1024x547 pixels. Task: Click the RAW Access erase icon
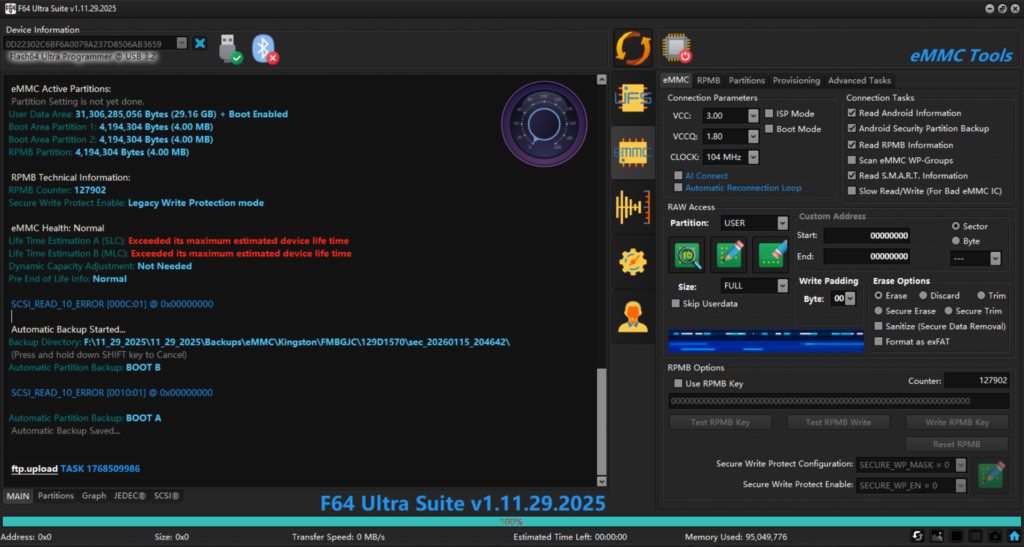click(x=770, y=255)
